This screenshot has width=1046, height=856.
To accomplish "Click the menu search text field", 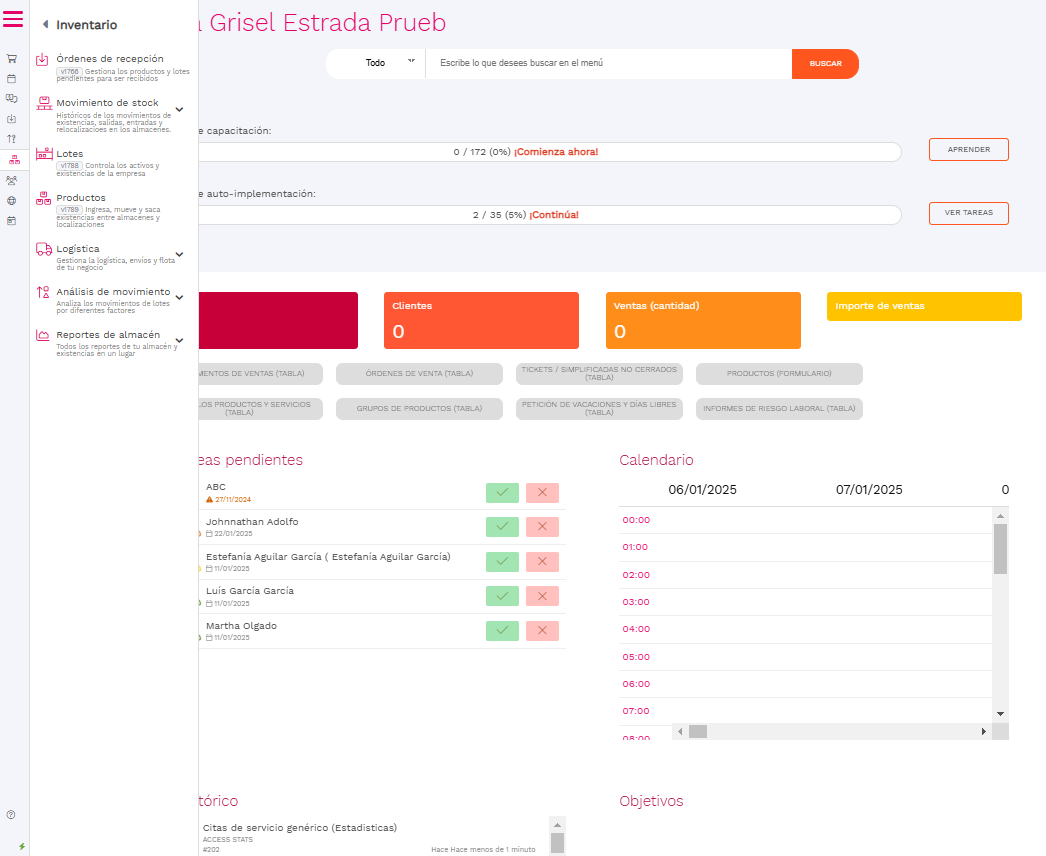I will [608, 63].
